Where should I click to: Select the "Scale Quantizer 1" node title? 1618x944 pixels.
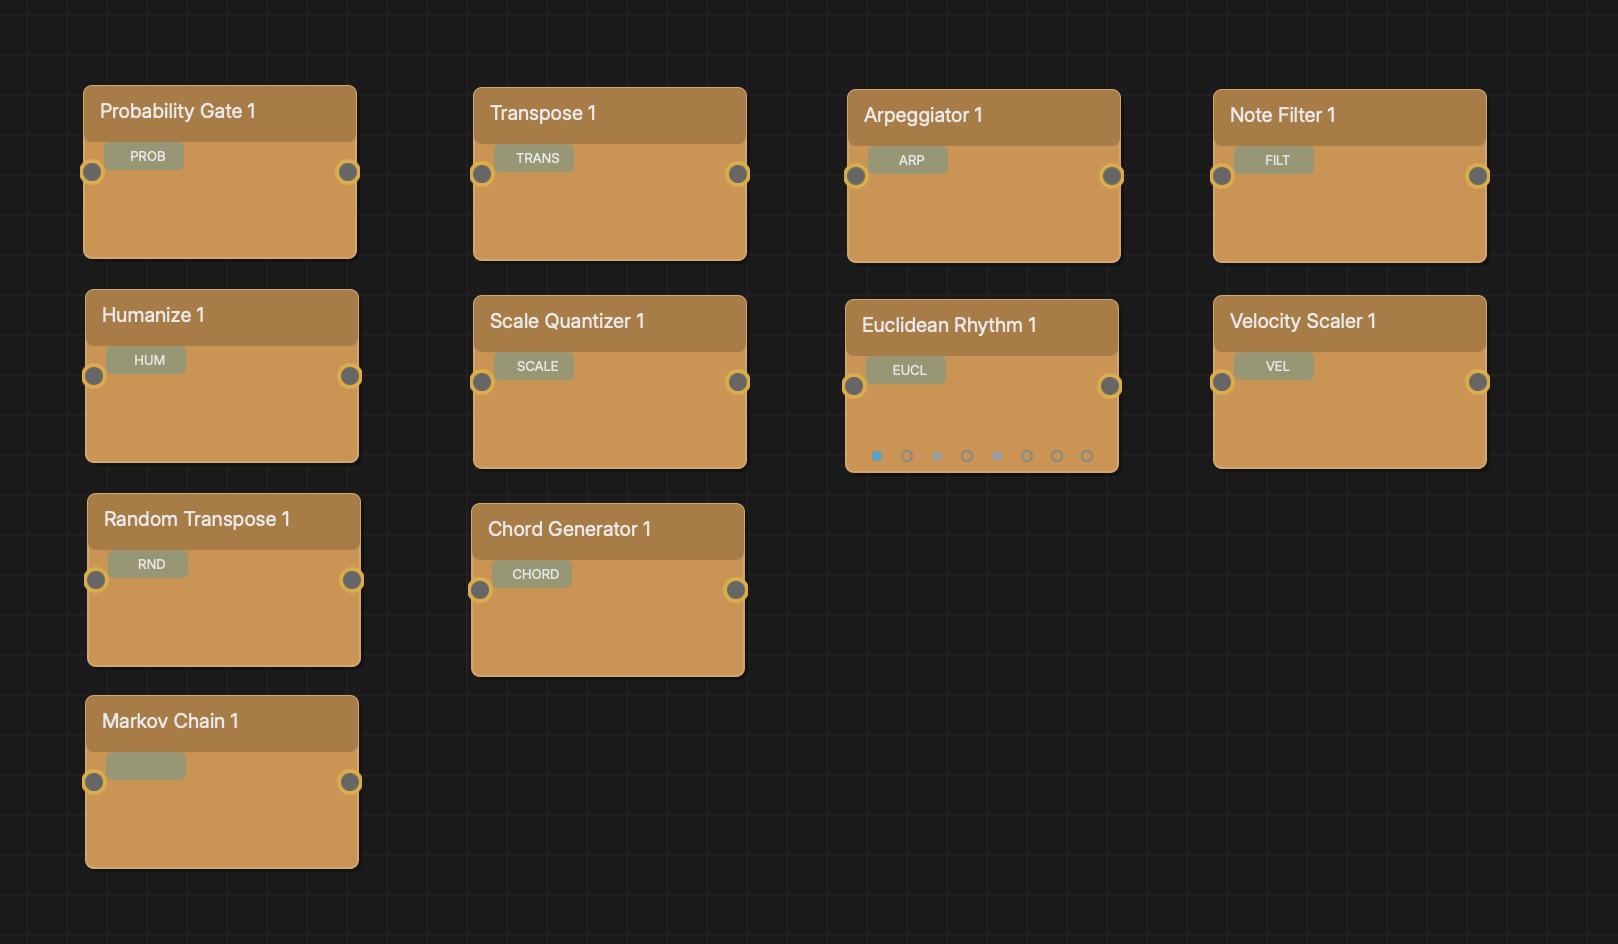(x=567, y=321)
